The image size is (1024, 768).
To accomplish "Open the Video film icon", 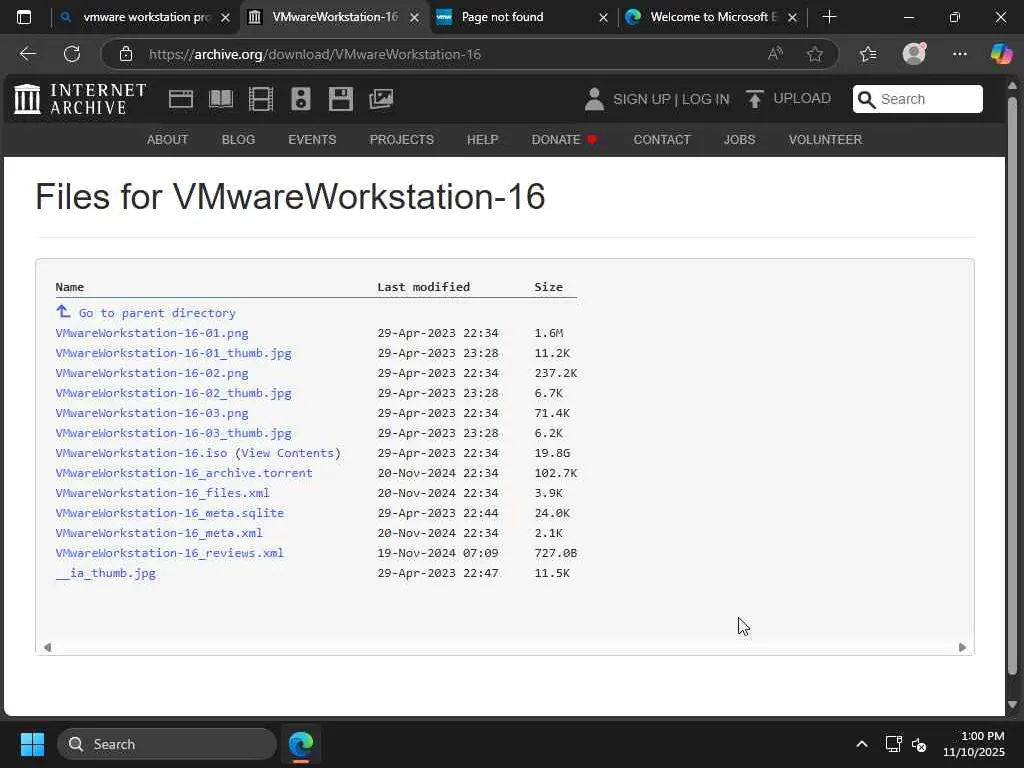I will [261, 99].
